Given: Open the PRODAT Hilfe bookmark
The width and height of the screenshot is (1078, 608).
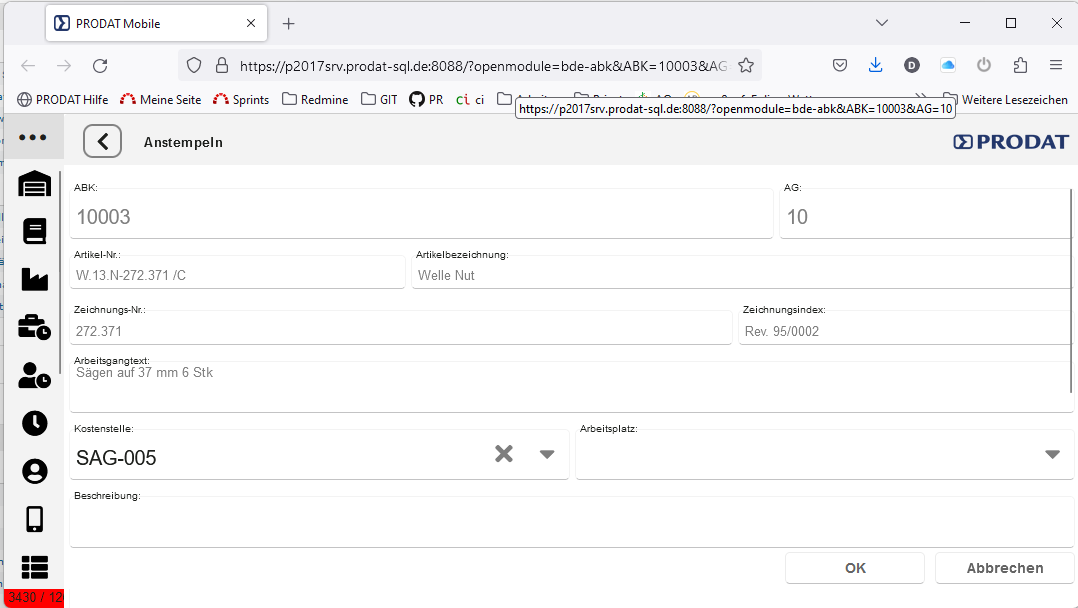Looking at the screenshot, I should 63,99.
